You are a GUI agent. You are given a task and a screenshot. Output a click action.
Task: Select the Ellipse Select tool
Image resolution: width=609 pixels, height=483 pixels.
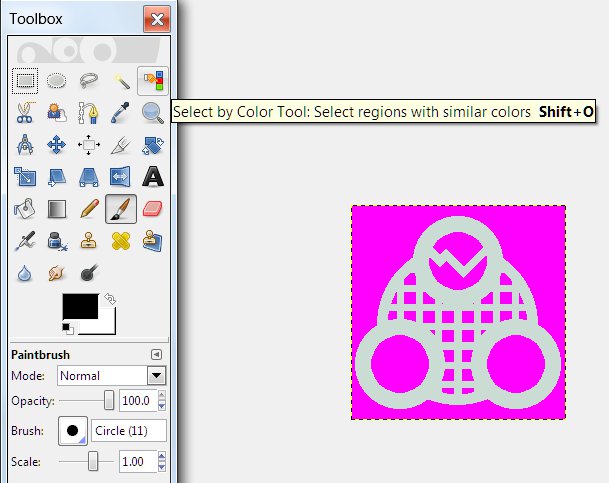point(57,81)
